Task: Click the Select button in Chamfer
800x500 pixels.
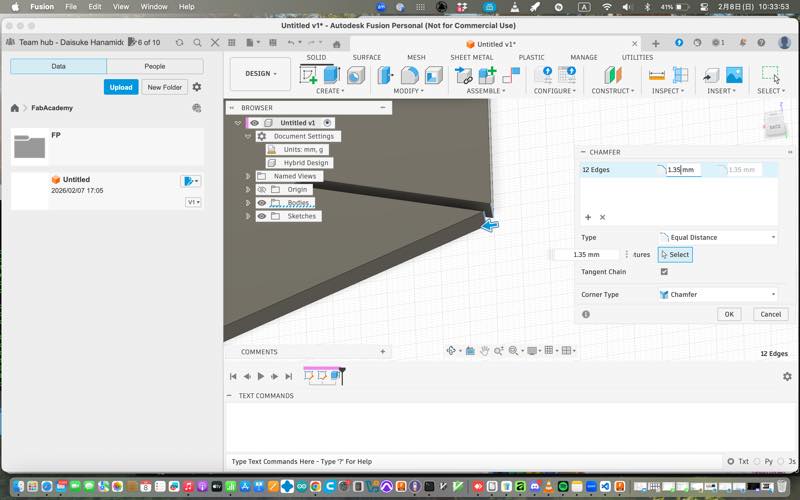Action: pyautogui.click(x=675, y=255)
